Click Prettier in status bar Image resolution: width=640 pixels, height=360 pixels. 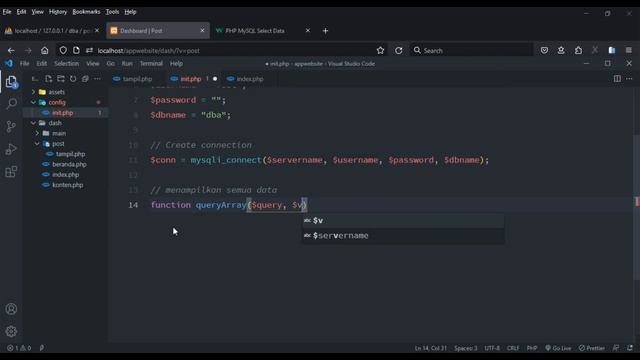[592, 348]
